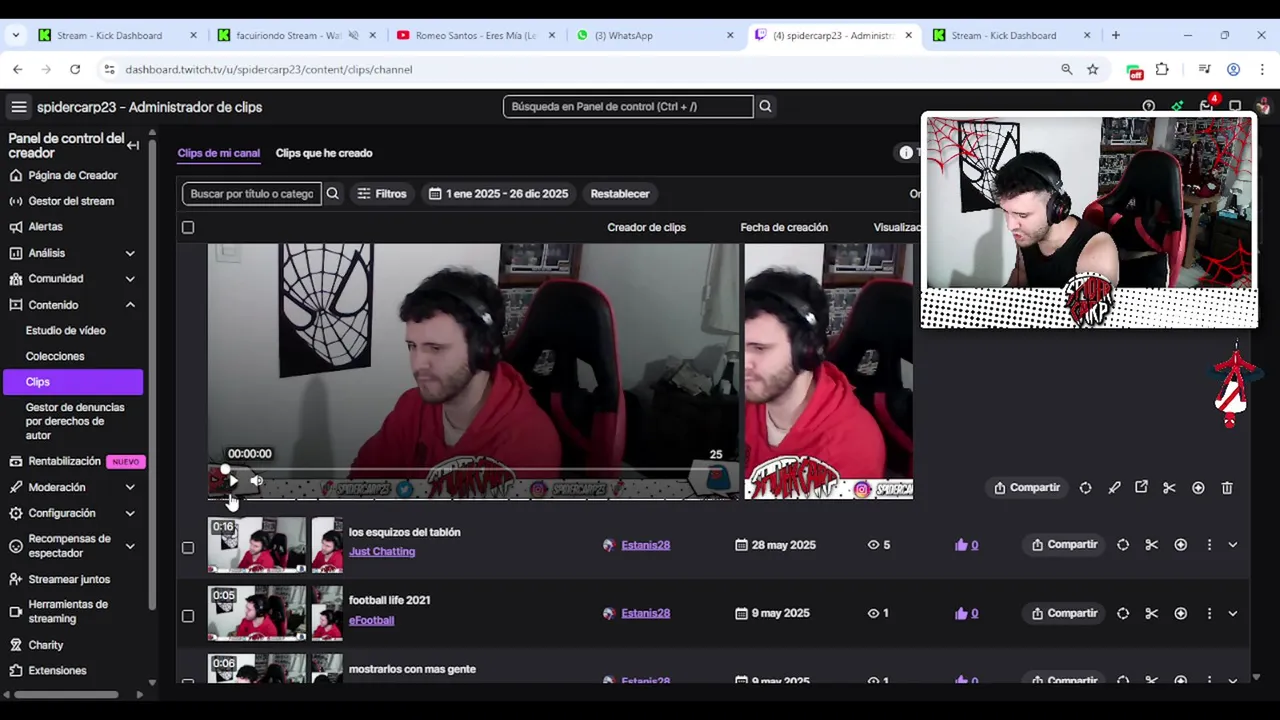Open expanded clip in new window icon

point(1141,488)
